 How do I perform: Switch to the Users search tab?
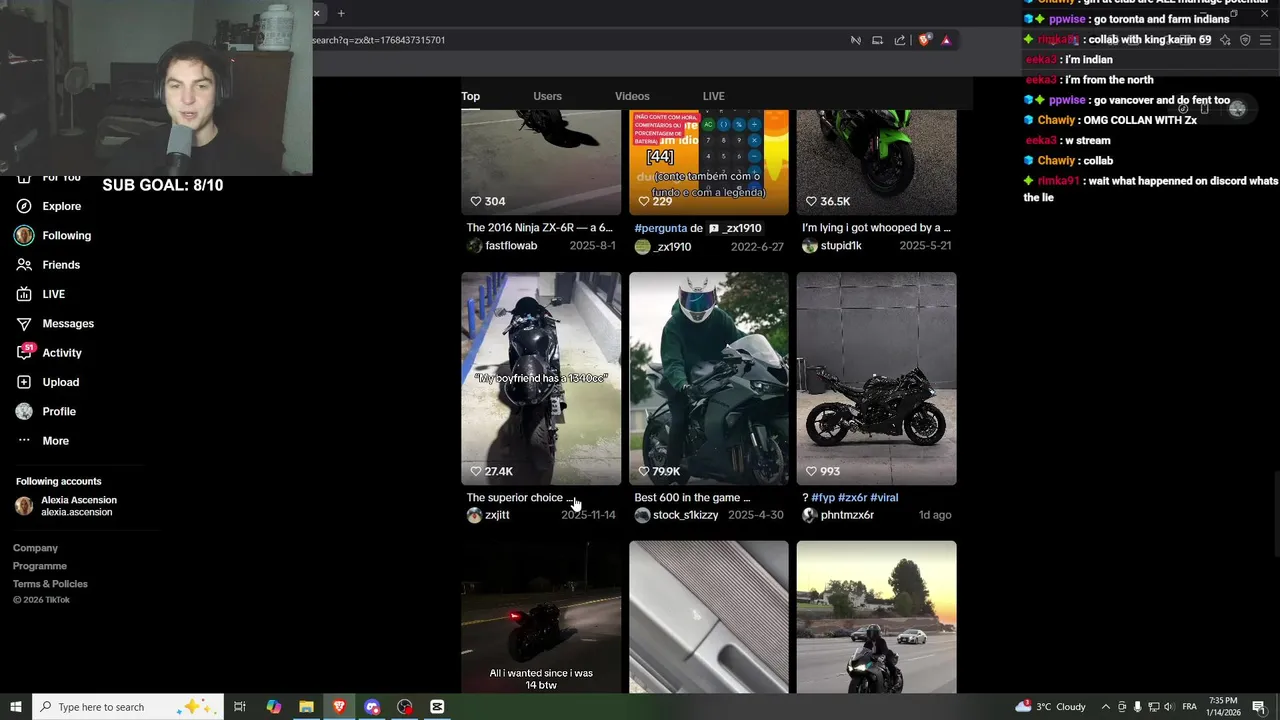(547, 96)
